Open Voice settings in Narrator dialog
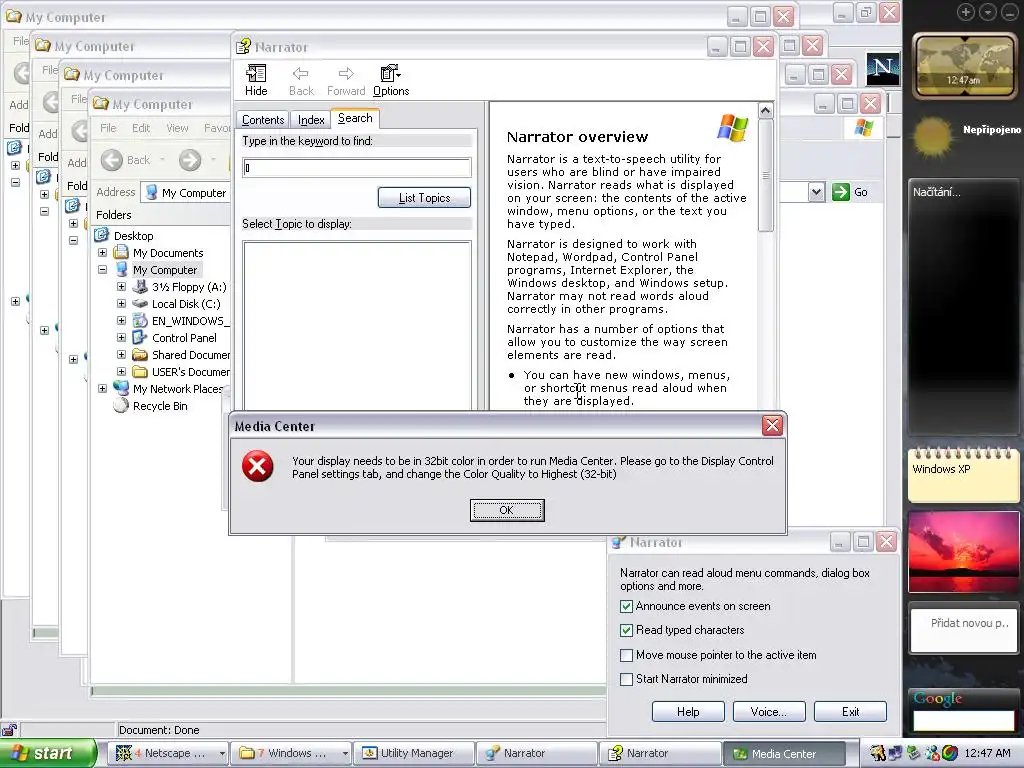Viewport: 1024px width, 768px height. click(x=769, y=712)
